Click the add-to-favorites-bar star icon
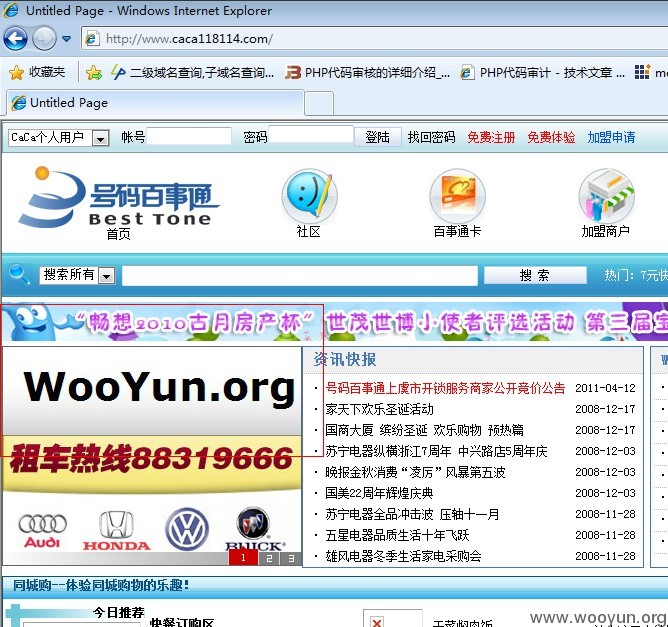This screenshot has width=668, height=627. (94, 73)
